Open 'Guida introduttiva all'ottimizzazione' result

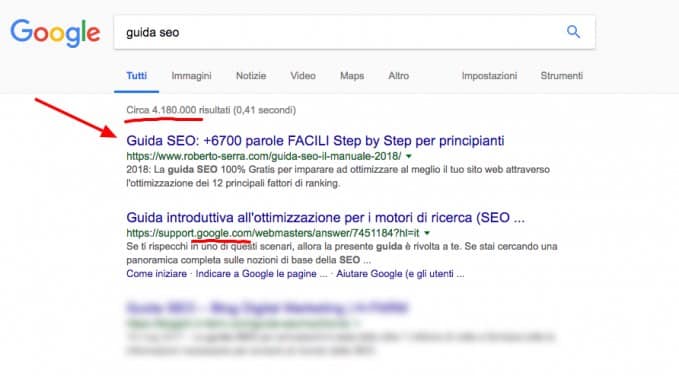pos(325,217)
